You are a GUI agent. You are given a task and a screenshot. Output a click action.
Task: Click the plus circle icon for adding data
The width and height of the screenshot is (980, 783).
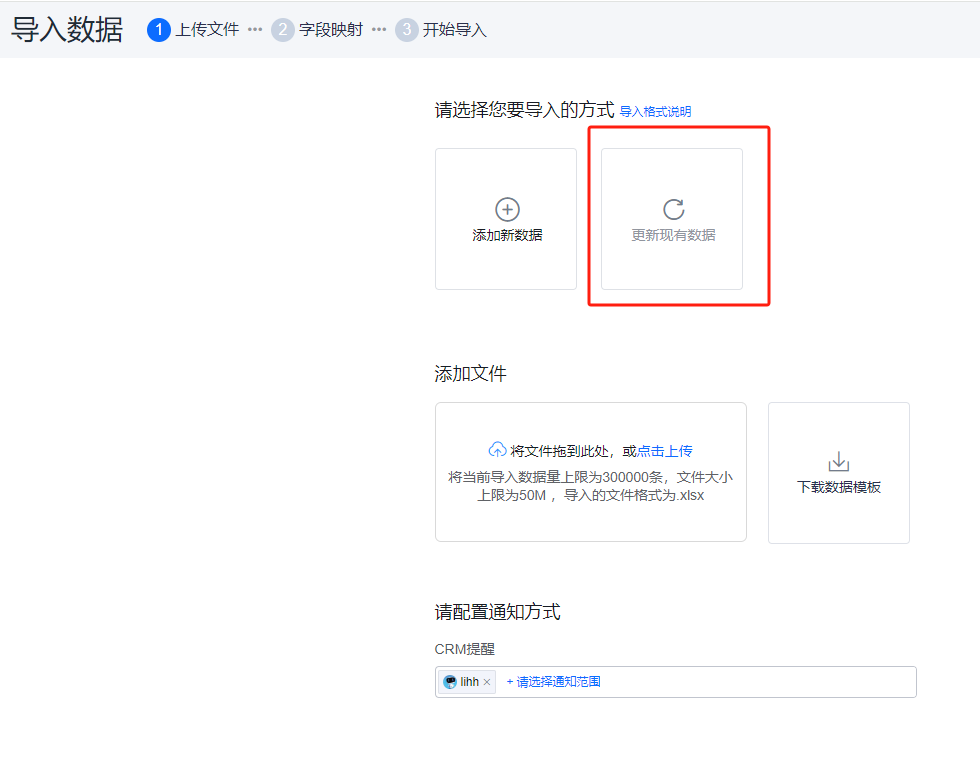tap(507, 209)
